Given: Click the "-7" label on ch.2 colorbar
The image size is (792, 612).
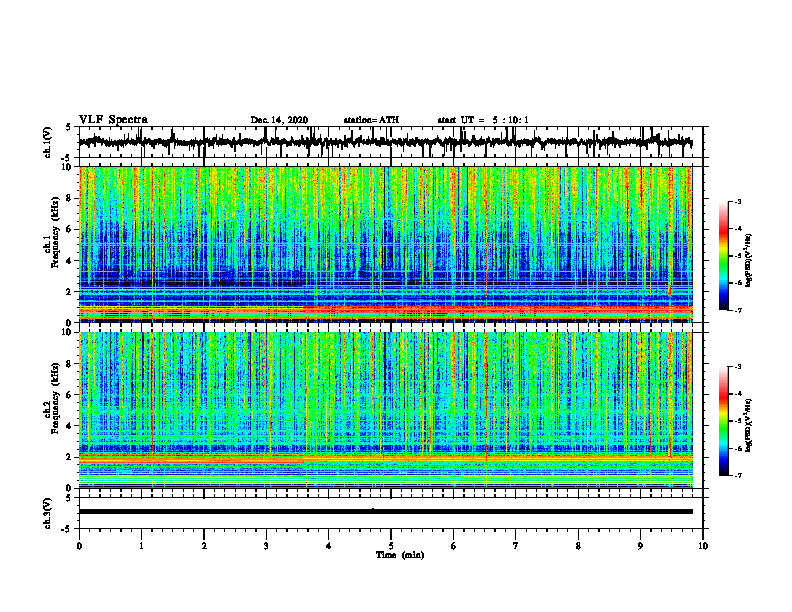Looking at the screenshot, I should (738, 475).
